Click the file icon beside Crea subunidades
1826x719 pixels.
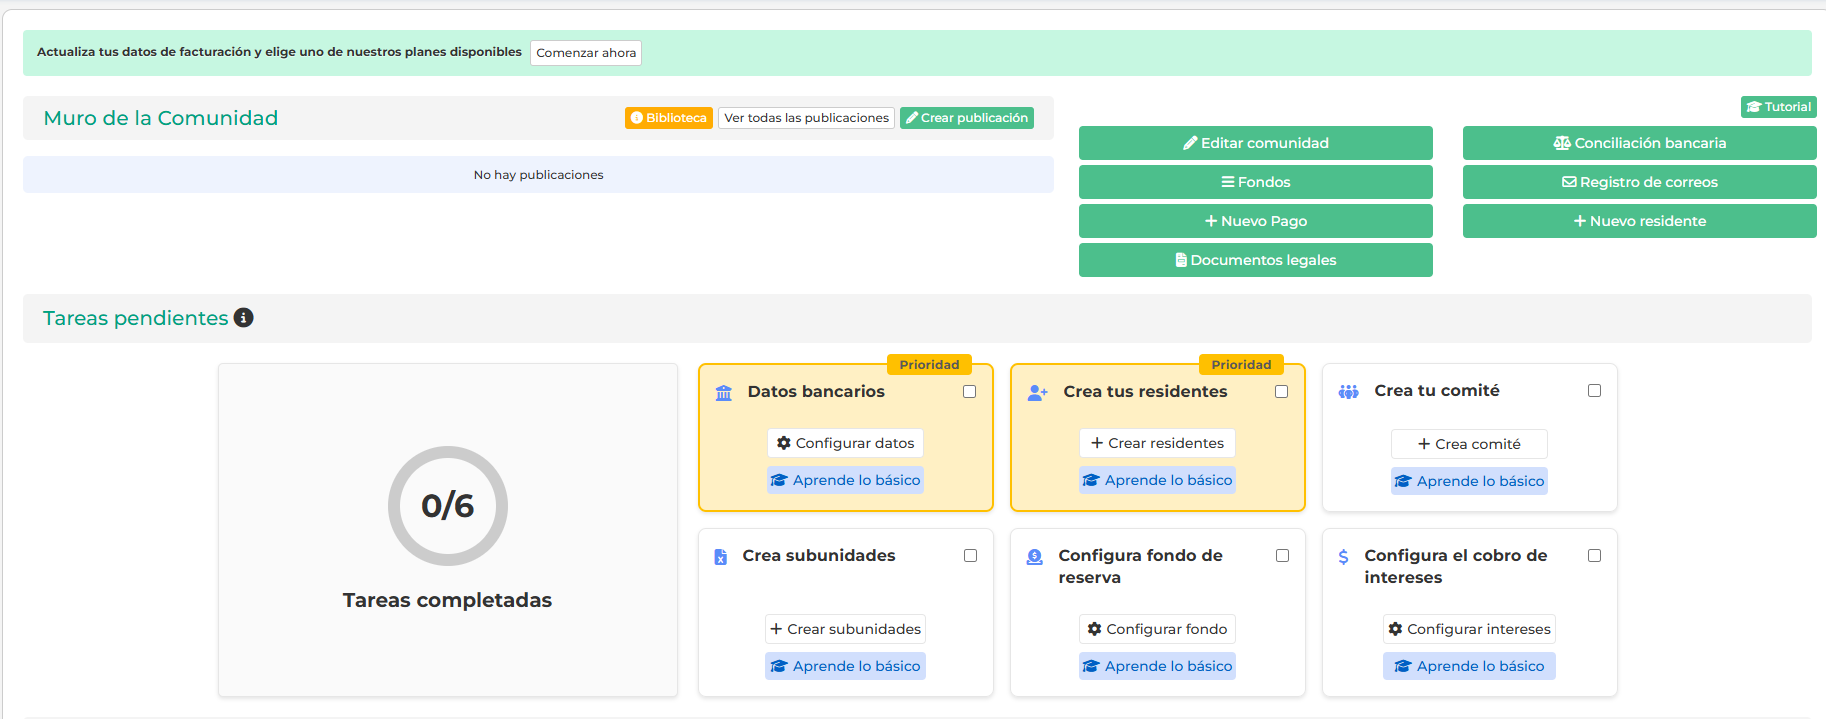[720, 557]
